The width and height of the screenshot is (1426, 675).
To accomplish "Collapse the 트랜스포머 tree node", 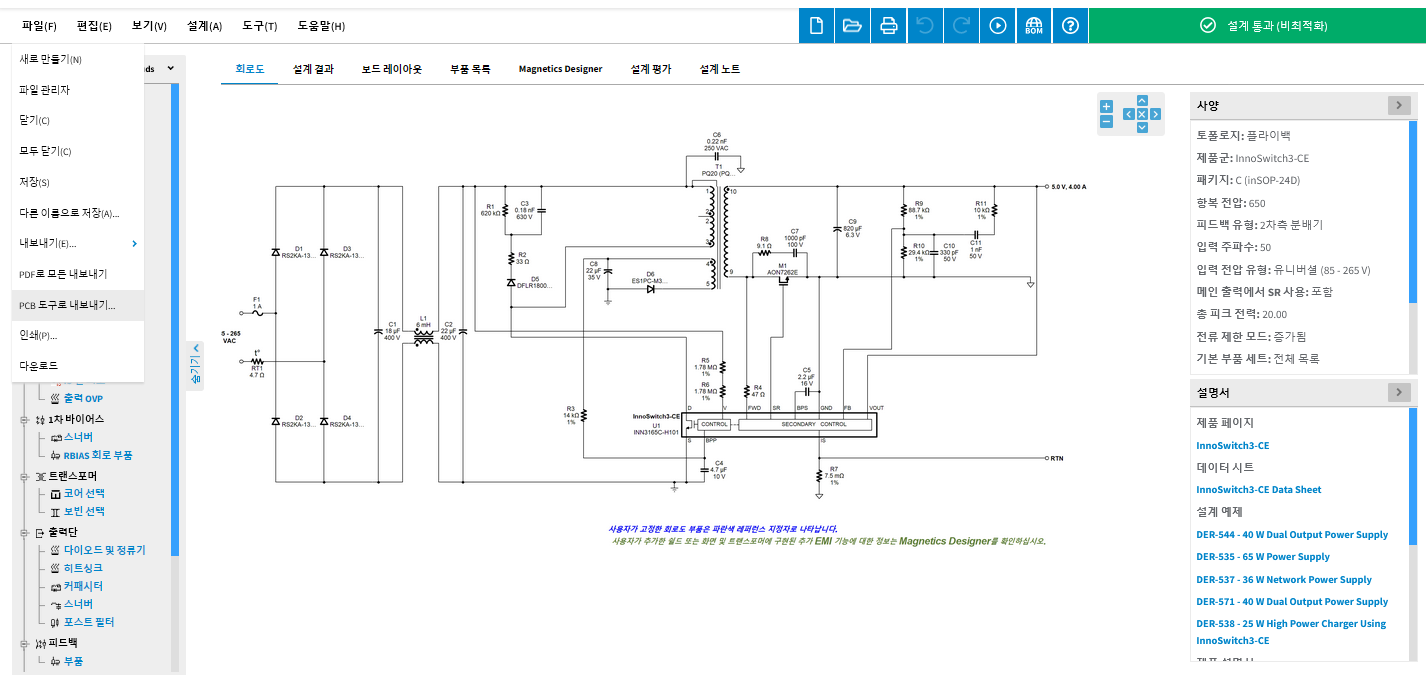I will [x=24, y=476].
